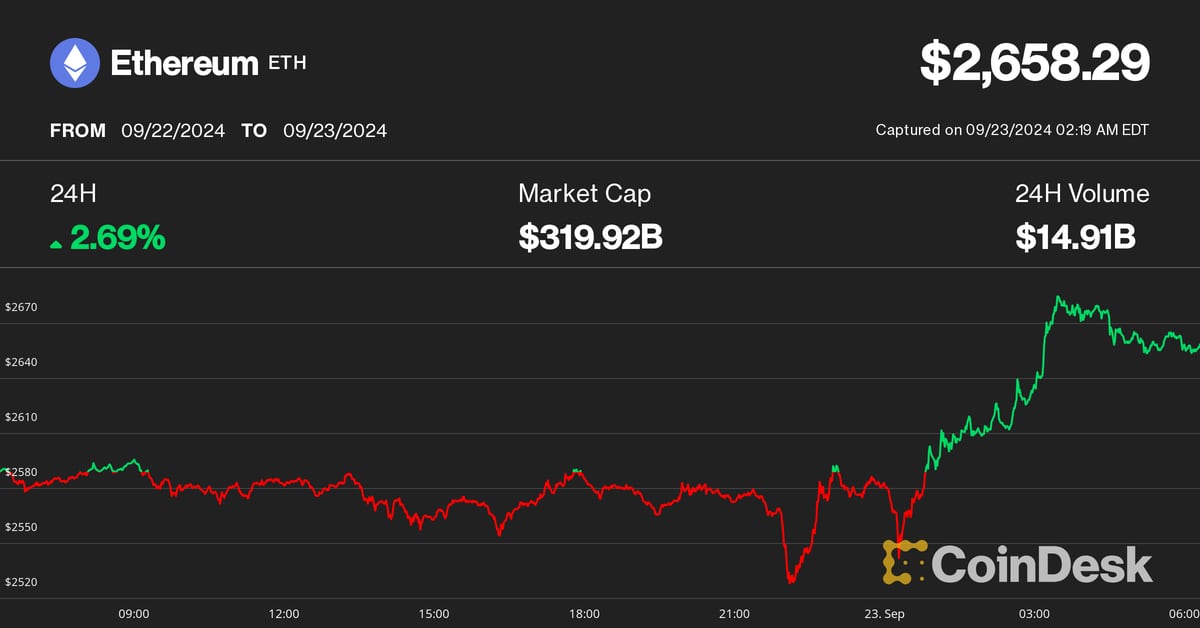Select the Market Cap section header

(x=584, y=194)
